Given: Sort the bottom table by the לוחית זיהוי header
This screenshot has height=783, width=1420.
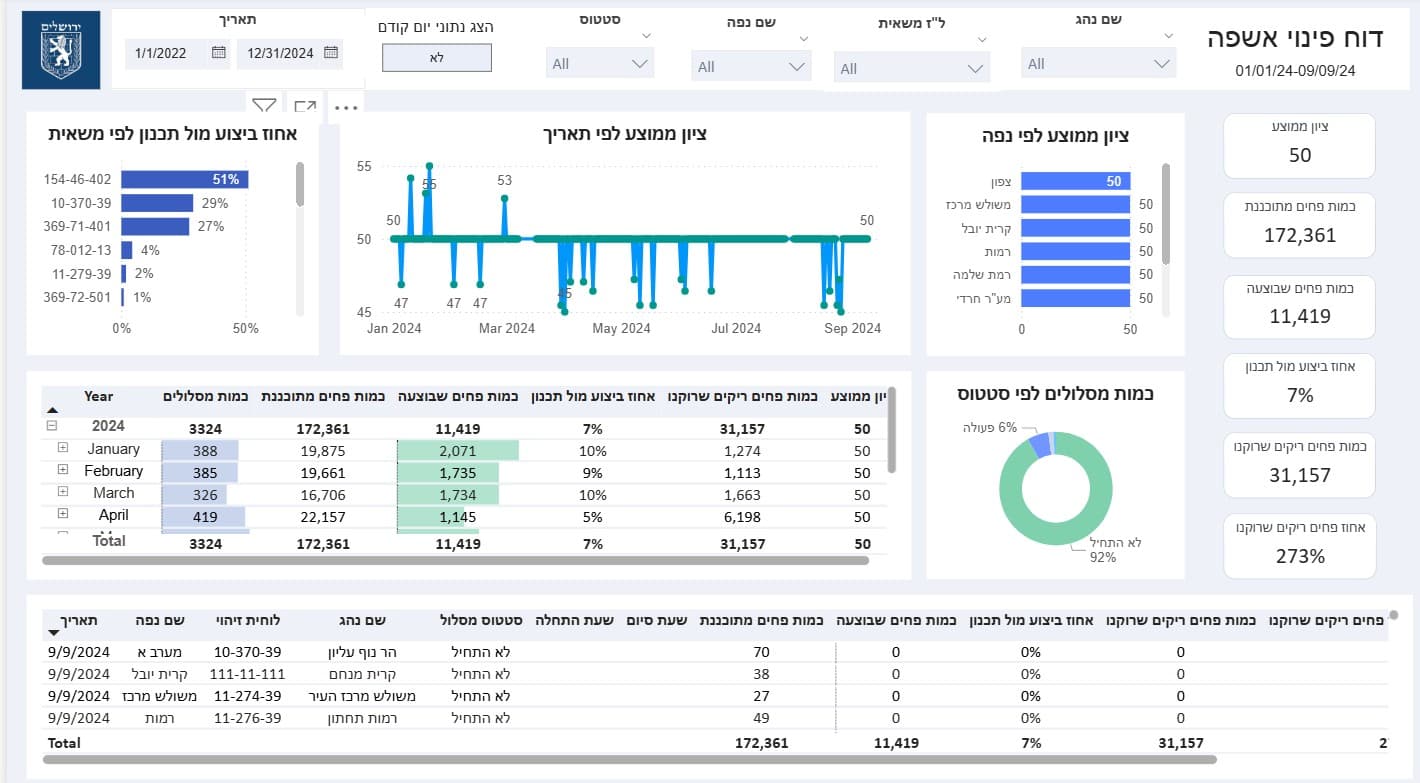Looking at the screenshot, I should pos(248,620).
